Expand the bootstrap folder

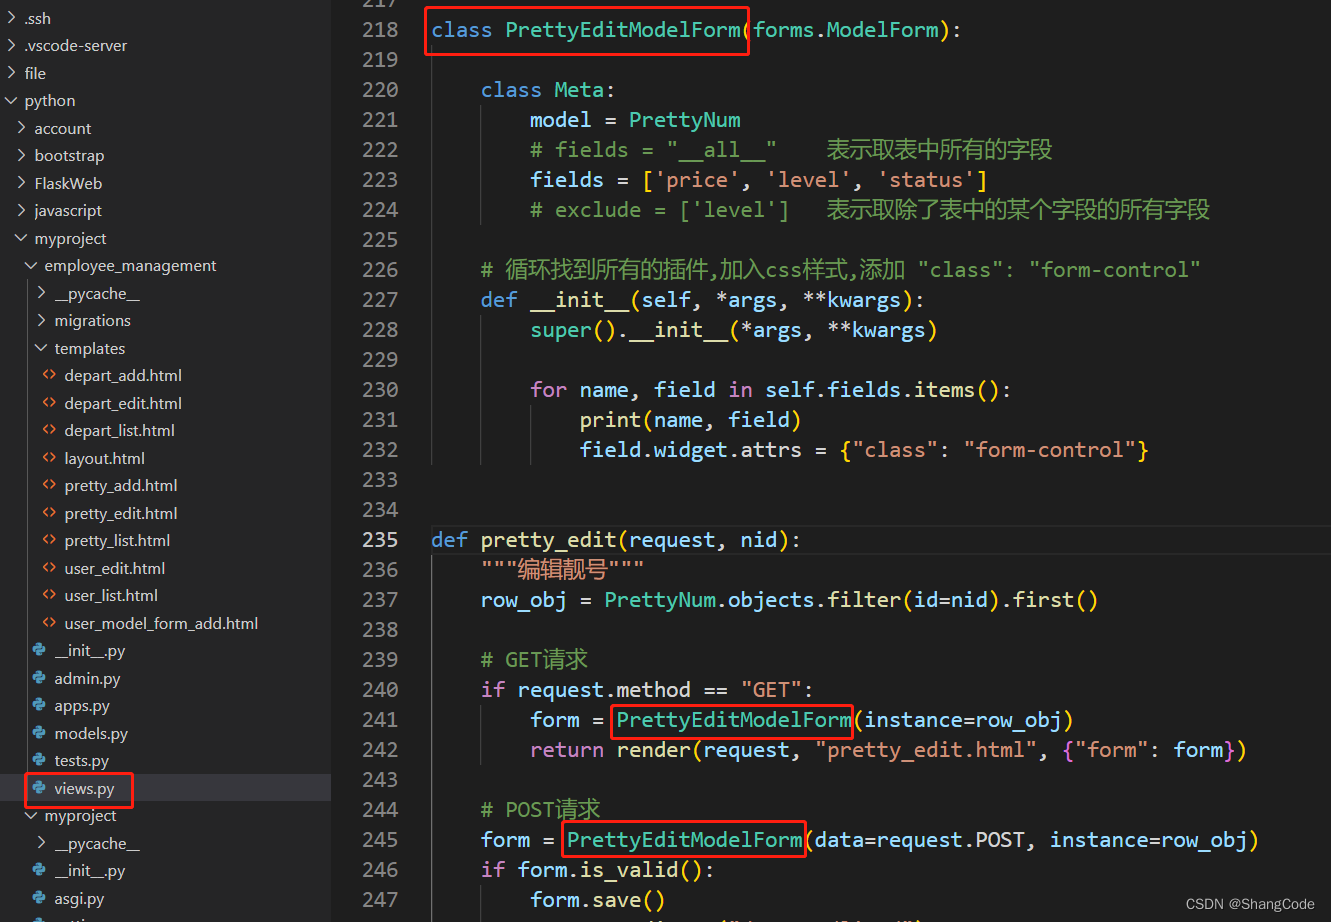tap(22, 156)
